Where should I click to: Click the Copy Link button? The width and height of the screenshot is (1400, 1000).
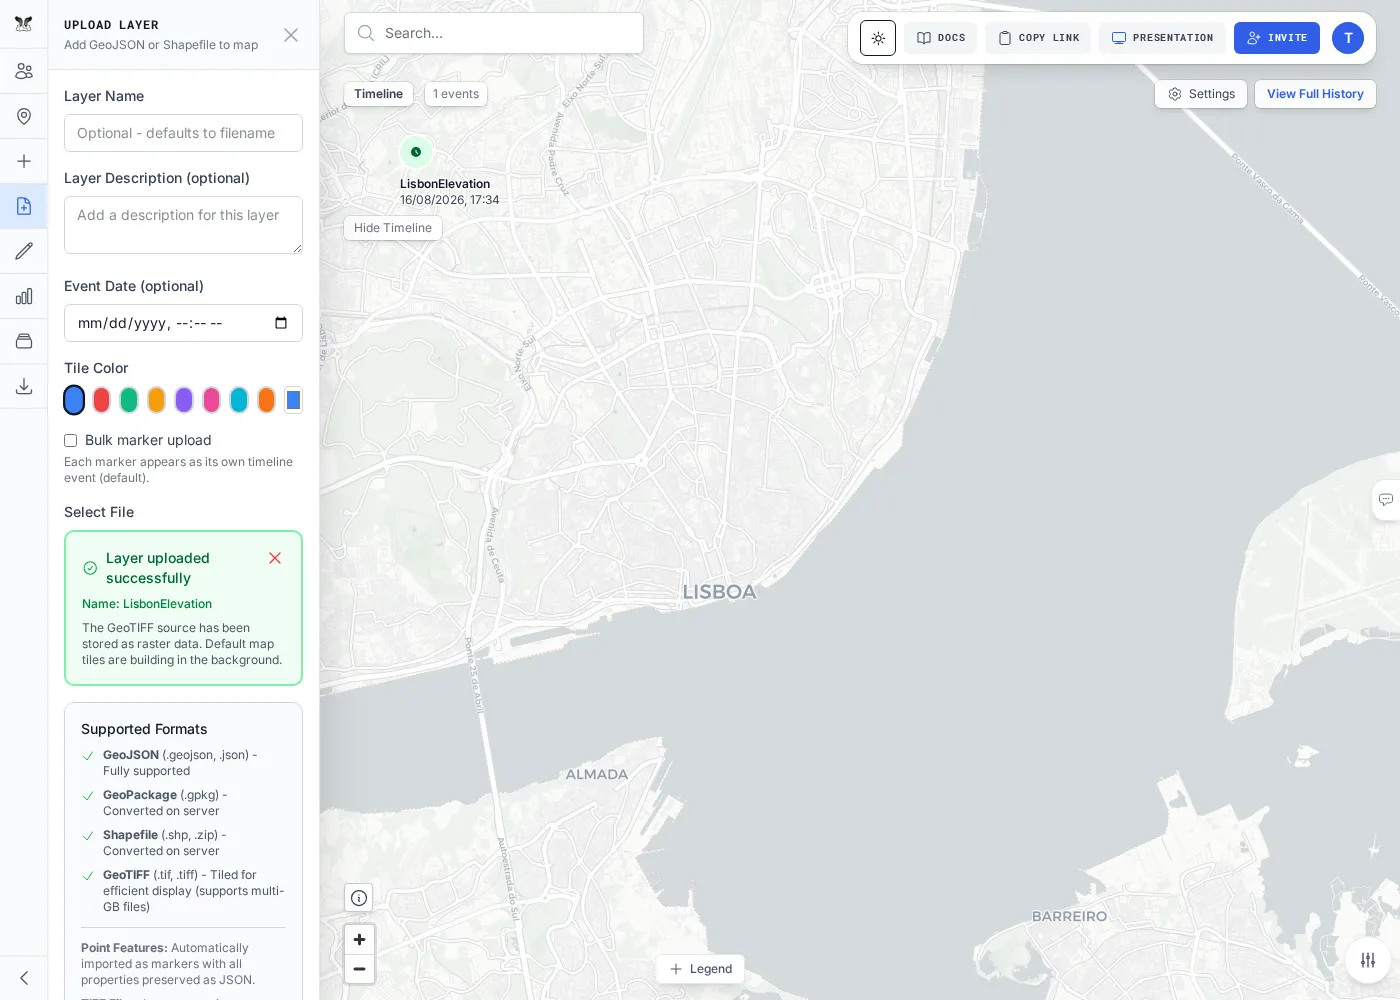tap(1038, 38)
